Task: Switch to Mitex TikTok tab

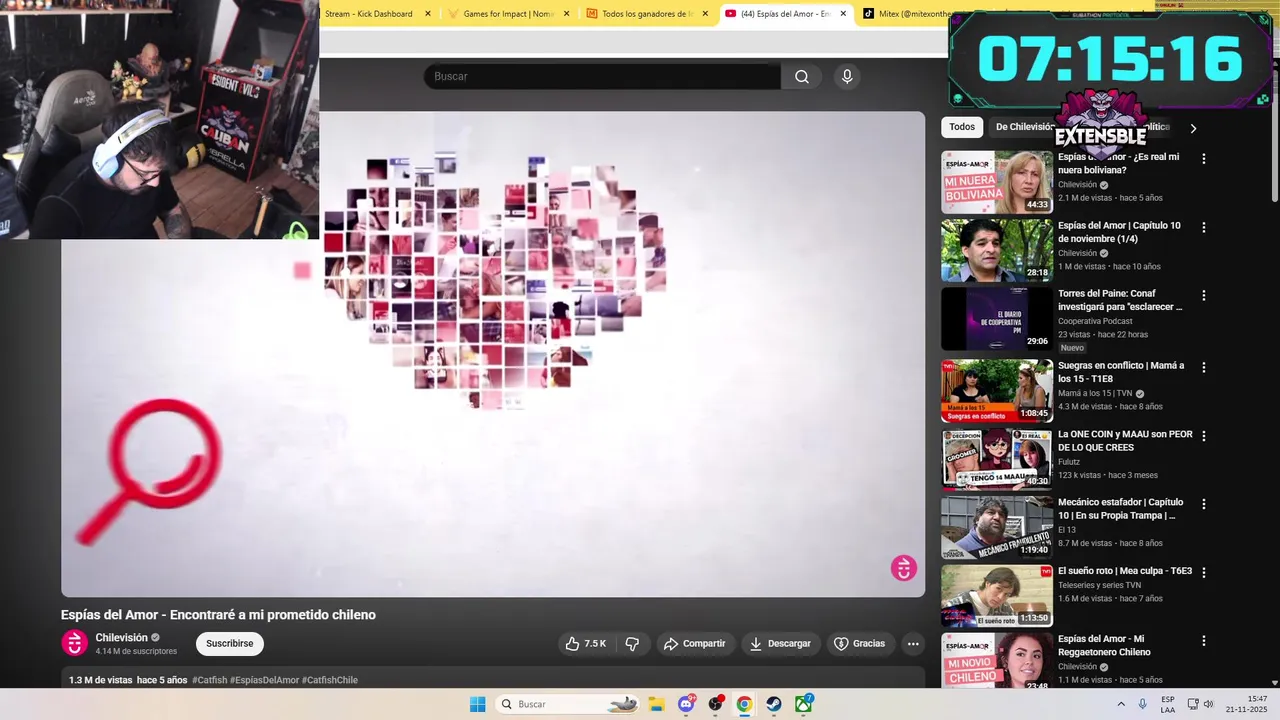Action: click(x=905, y=14)
